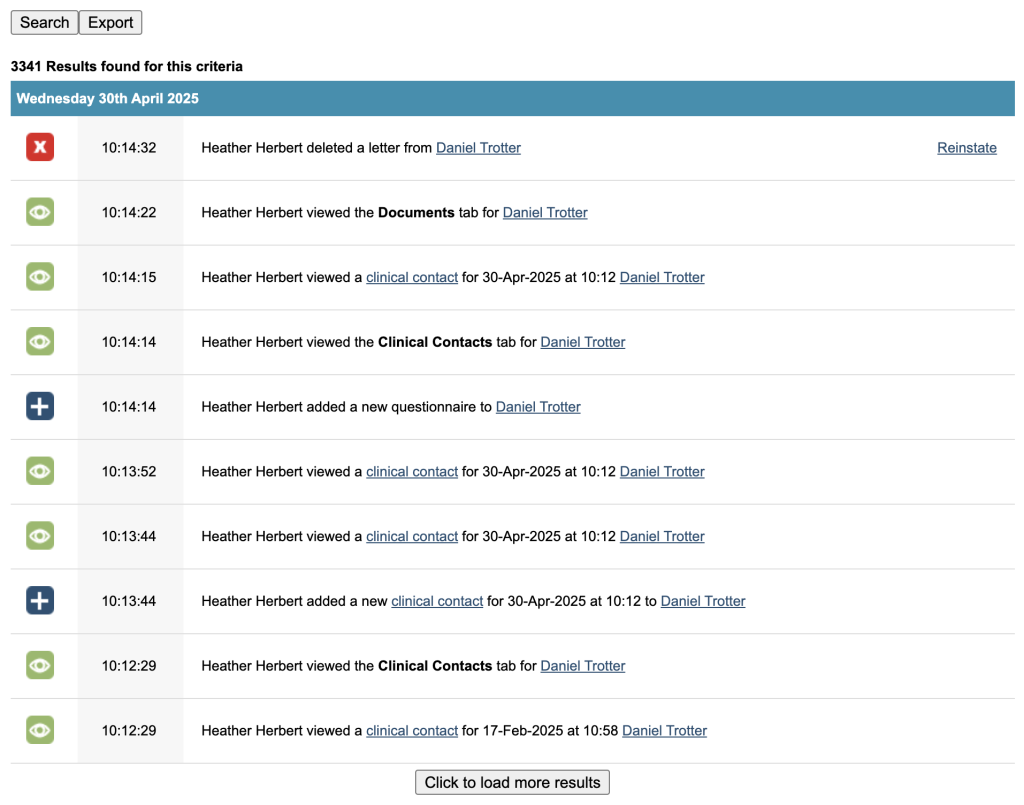
Task: Reinstate the deleted letter
Action: 966,148
